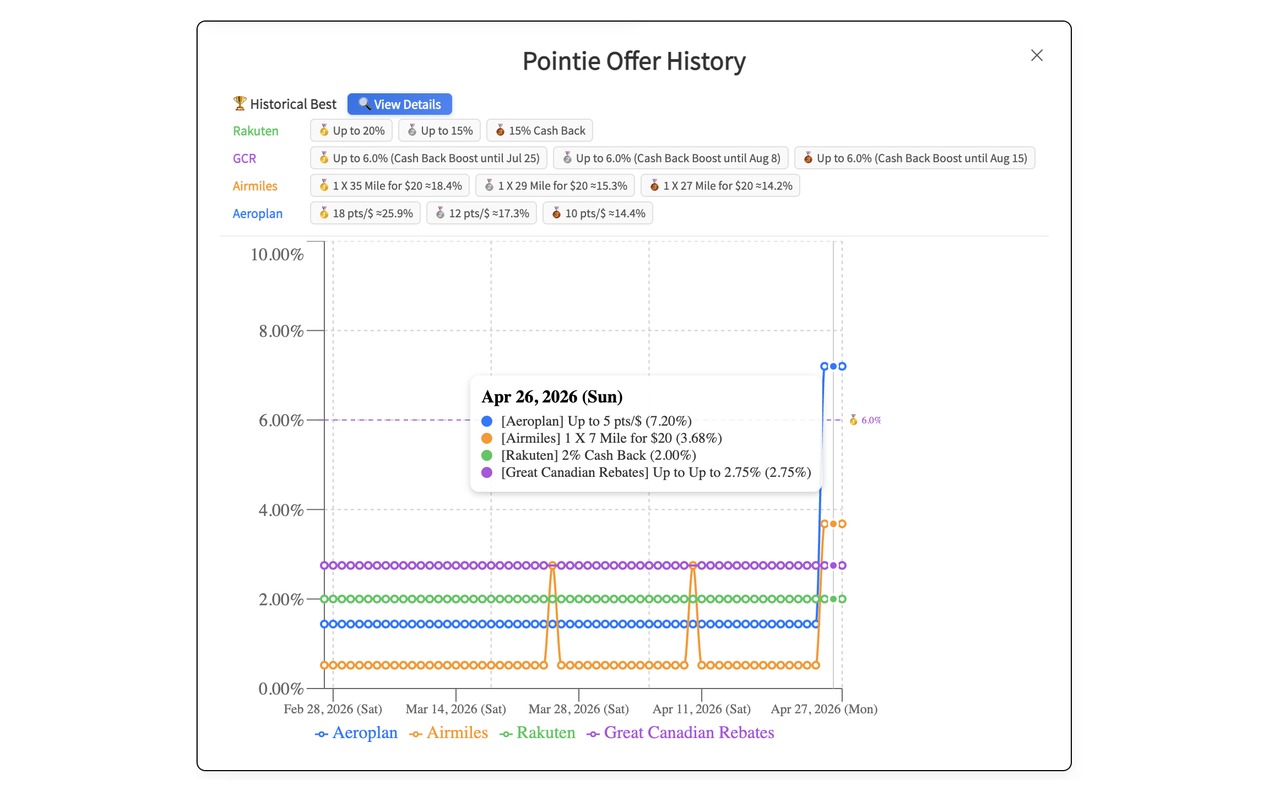This screenshot has width=1280, height=800.
Task: Close the Pointie Offer History dialog
Action: (1037, 55)
